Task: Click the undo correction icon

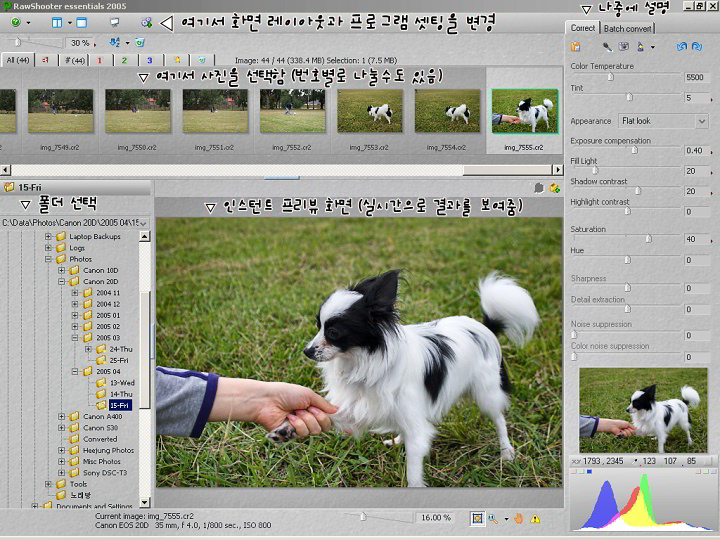Action: coord(682,46)
